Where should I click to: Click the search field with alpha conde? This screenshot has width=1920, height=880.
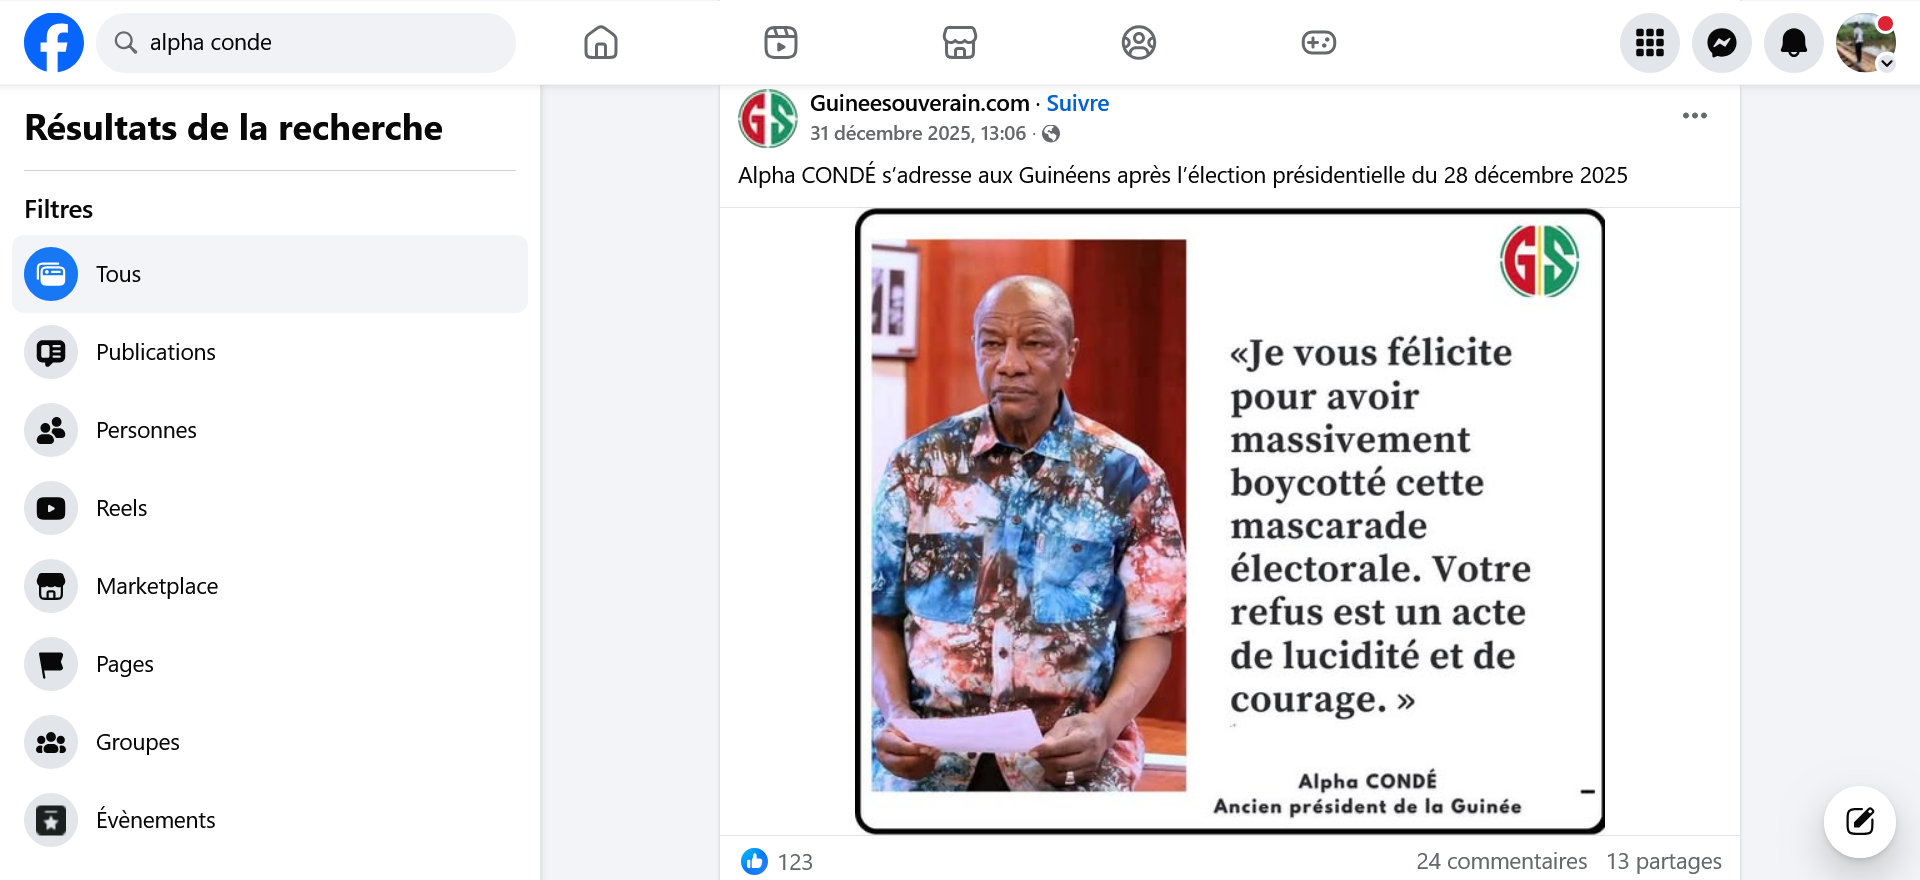point(306,42)
